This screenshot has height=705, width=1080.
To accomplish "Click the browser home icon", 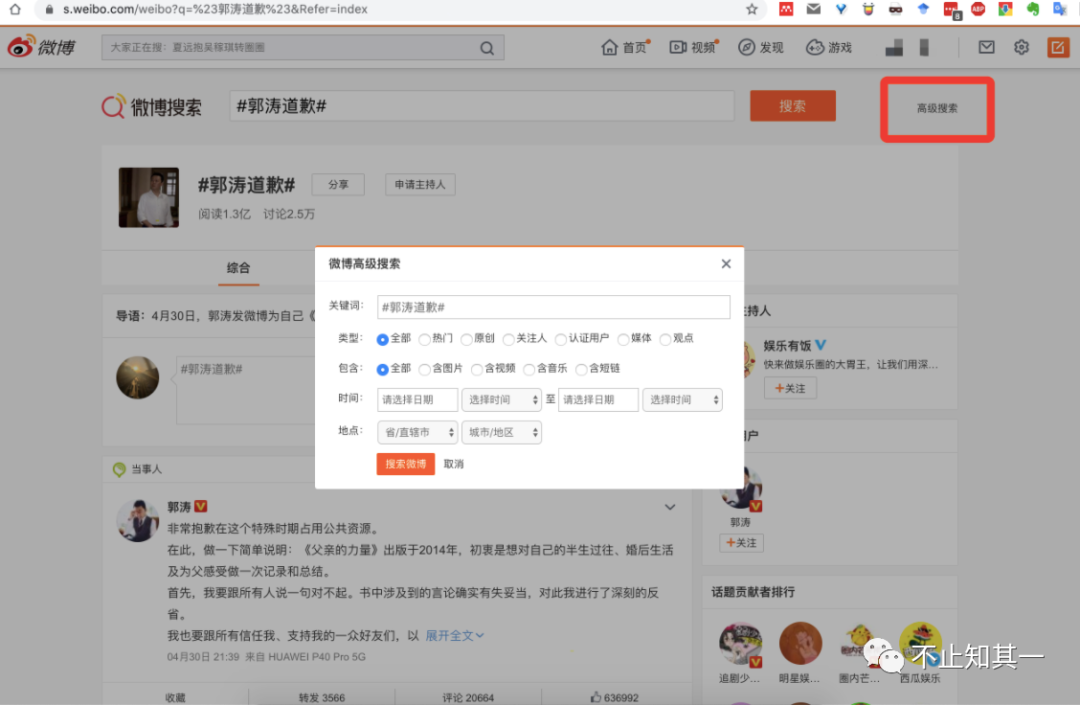I will [x=14, y=9].
